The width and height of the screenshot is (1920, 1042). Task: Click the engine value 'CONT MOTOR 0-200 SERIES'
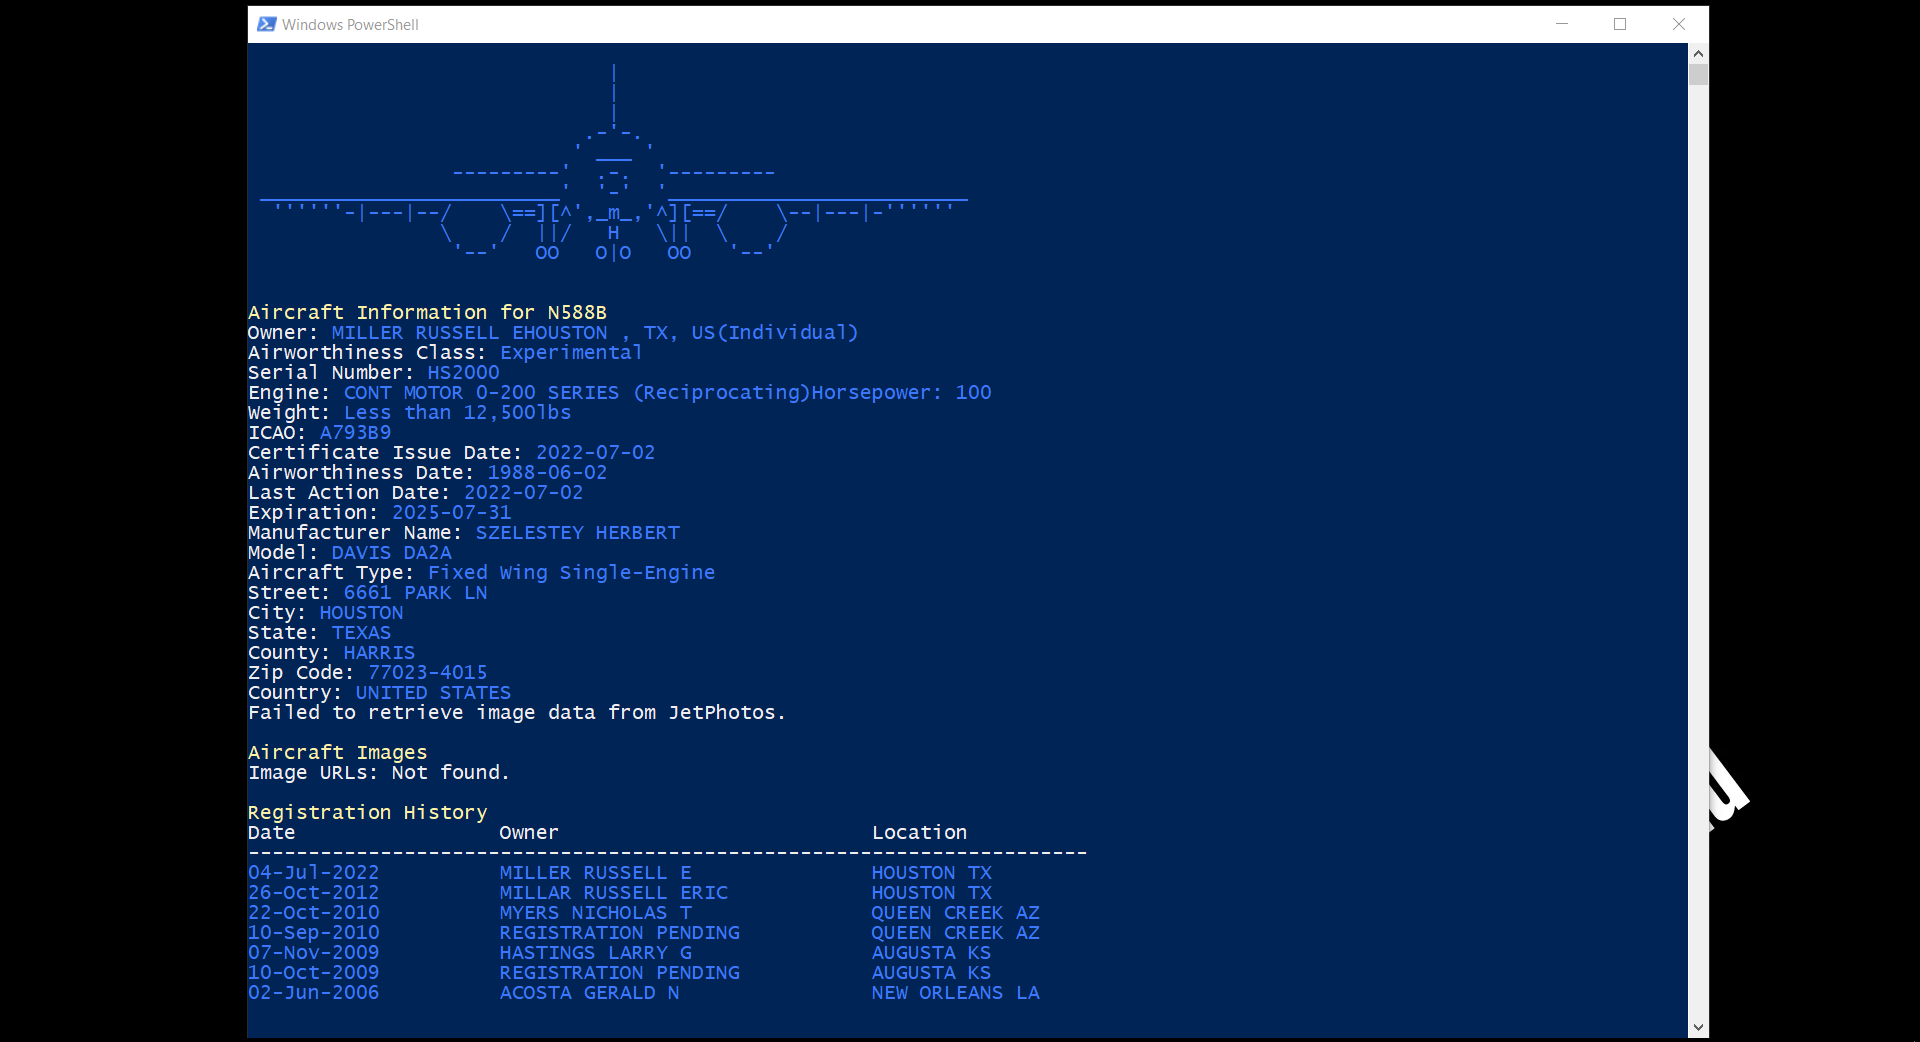pos(481,393)
